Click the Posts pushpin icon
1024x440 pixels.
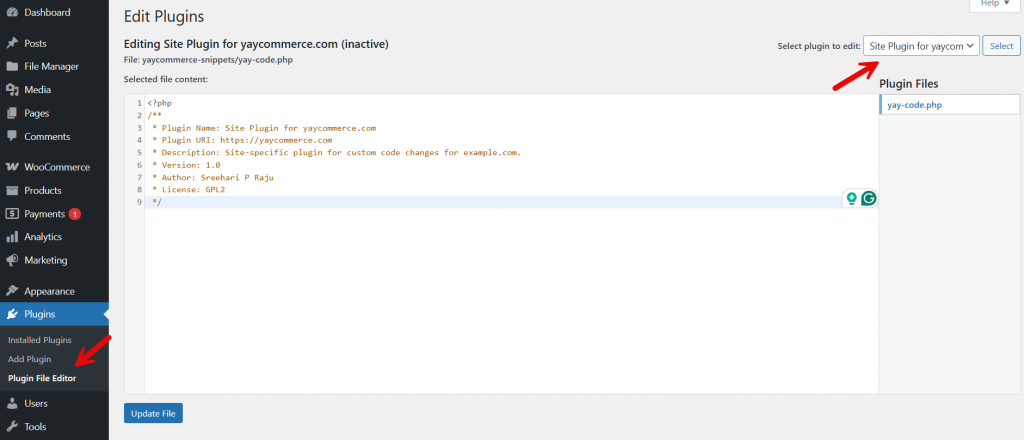tap(12, 44)
